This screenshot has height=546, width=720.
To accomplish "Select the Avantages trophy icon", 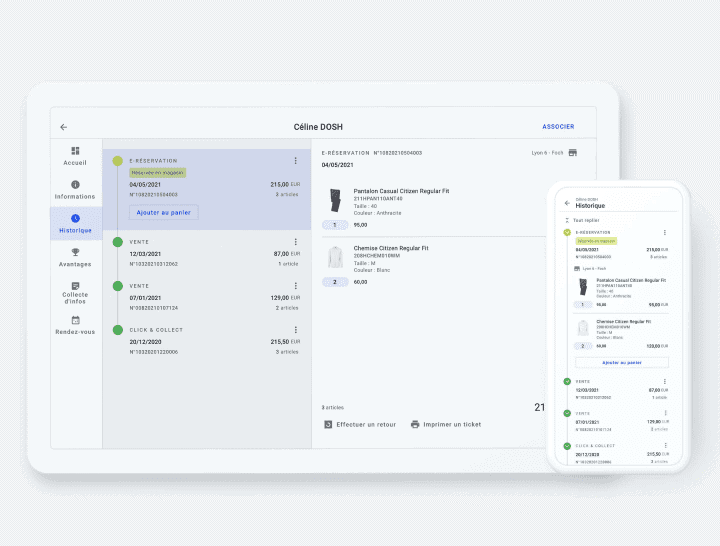I will click(x=75, y=253).
